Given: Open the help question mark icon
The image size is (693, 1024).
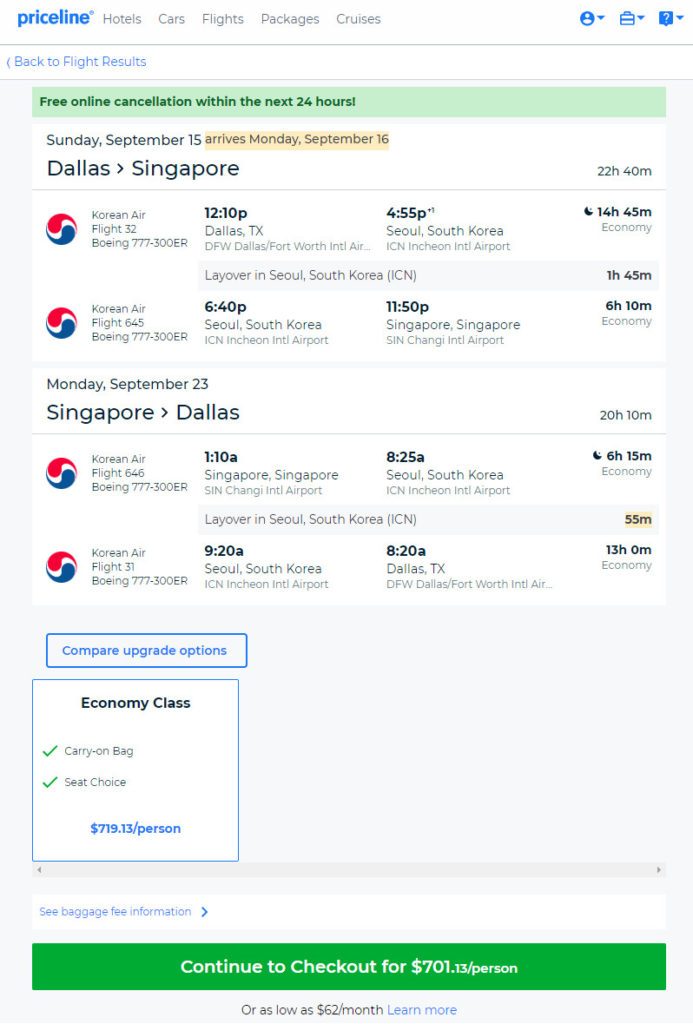Looking at the screenshot, I should [670, 18].
